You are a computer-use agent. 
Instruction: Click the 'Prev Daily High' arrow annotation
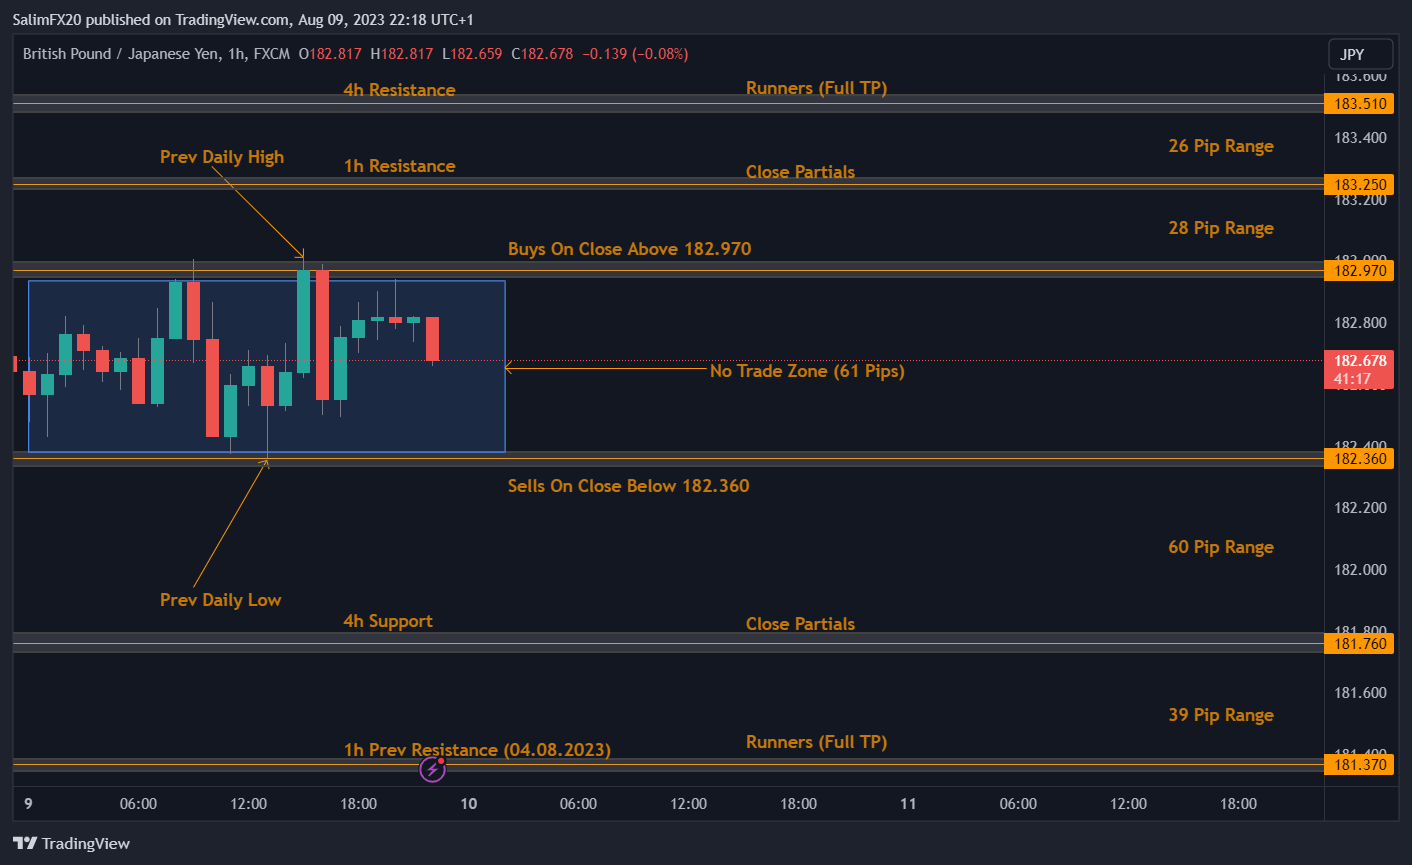tap(221, 157)
